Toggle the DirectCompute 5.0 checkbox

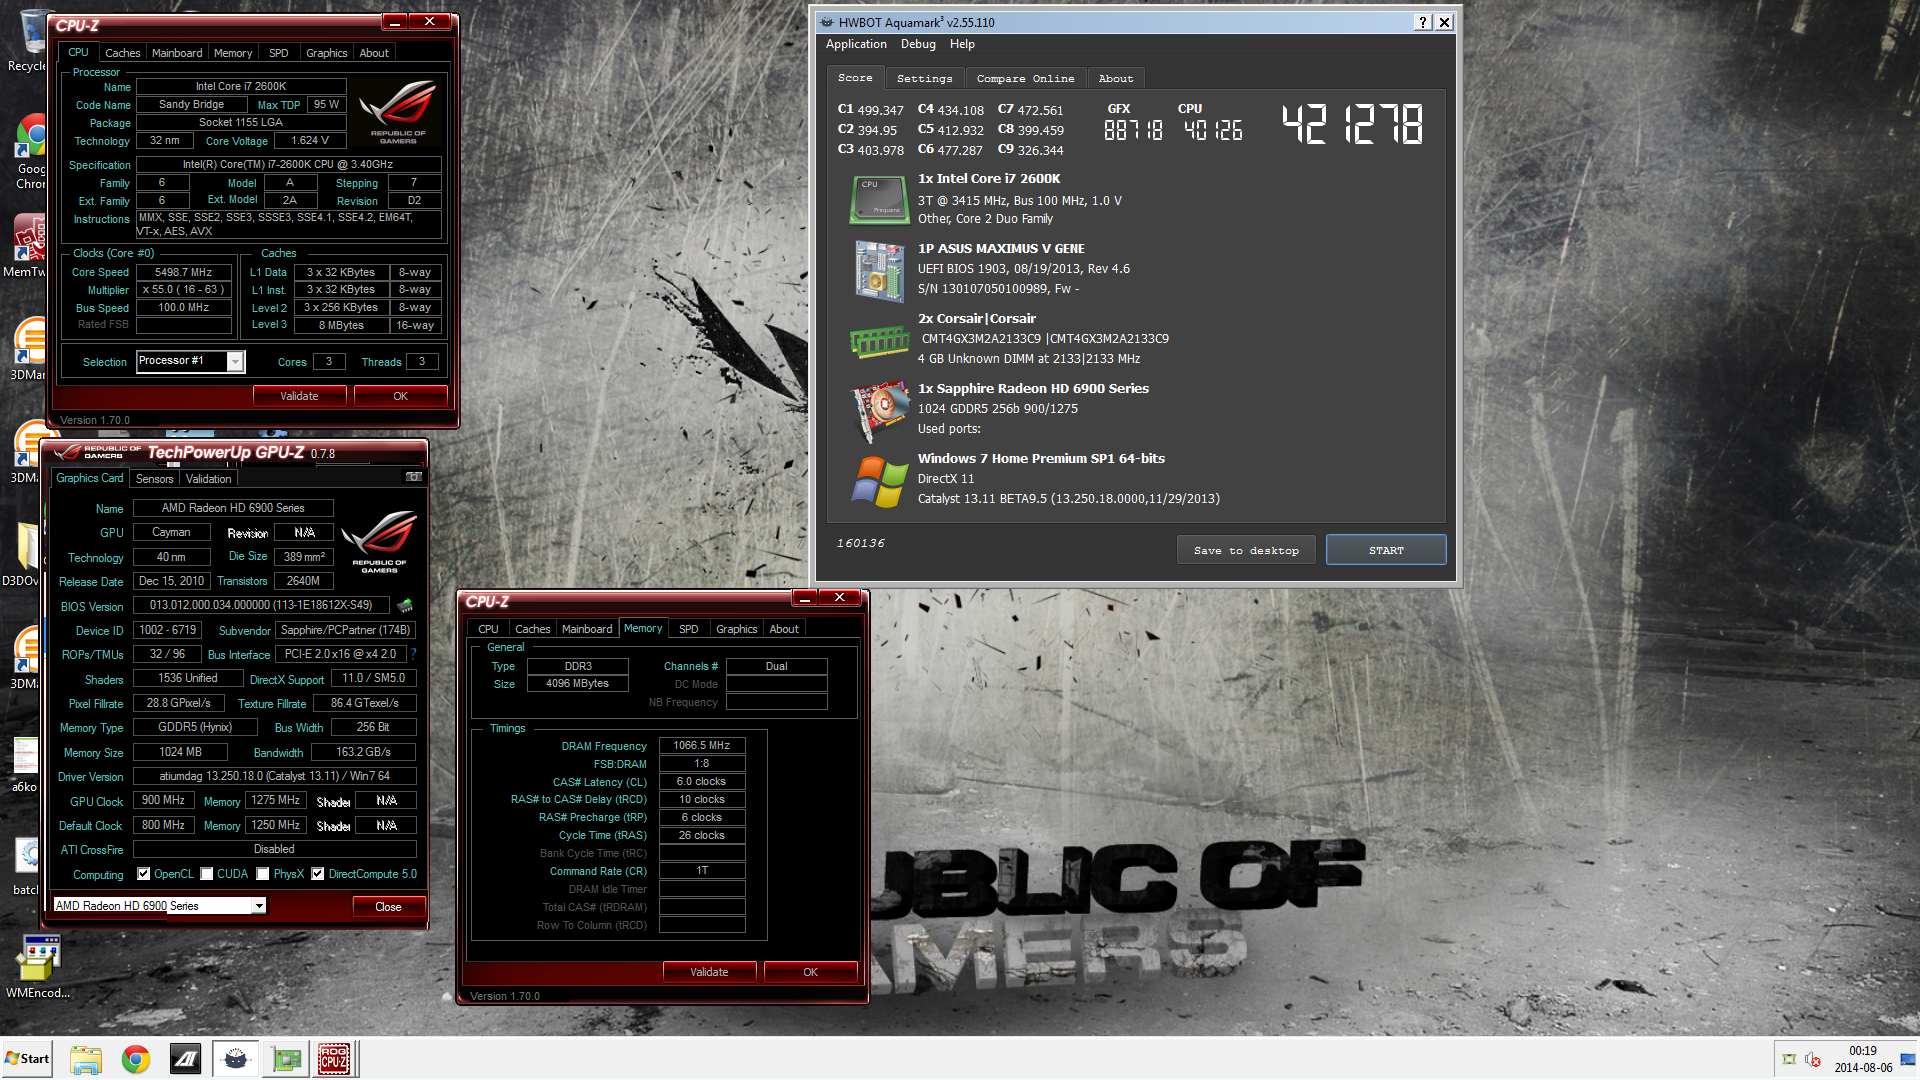[318, 874]
